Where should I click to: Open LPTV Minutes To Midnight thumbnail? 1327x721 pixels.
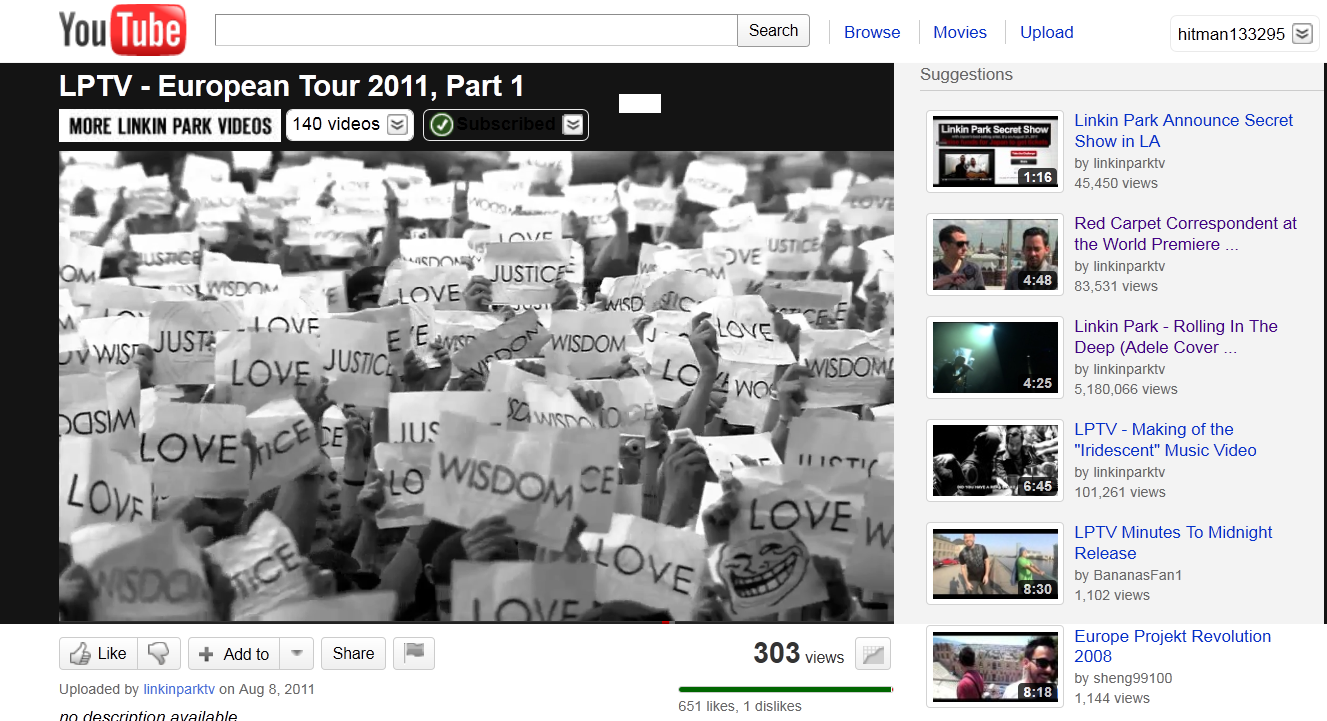pyautogui.click(x=995, y=563)
